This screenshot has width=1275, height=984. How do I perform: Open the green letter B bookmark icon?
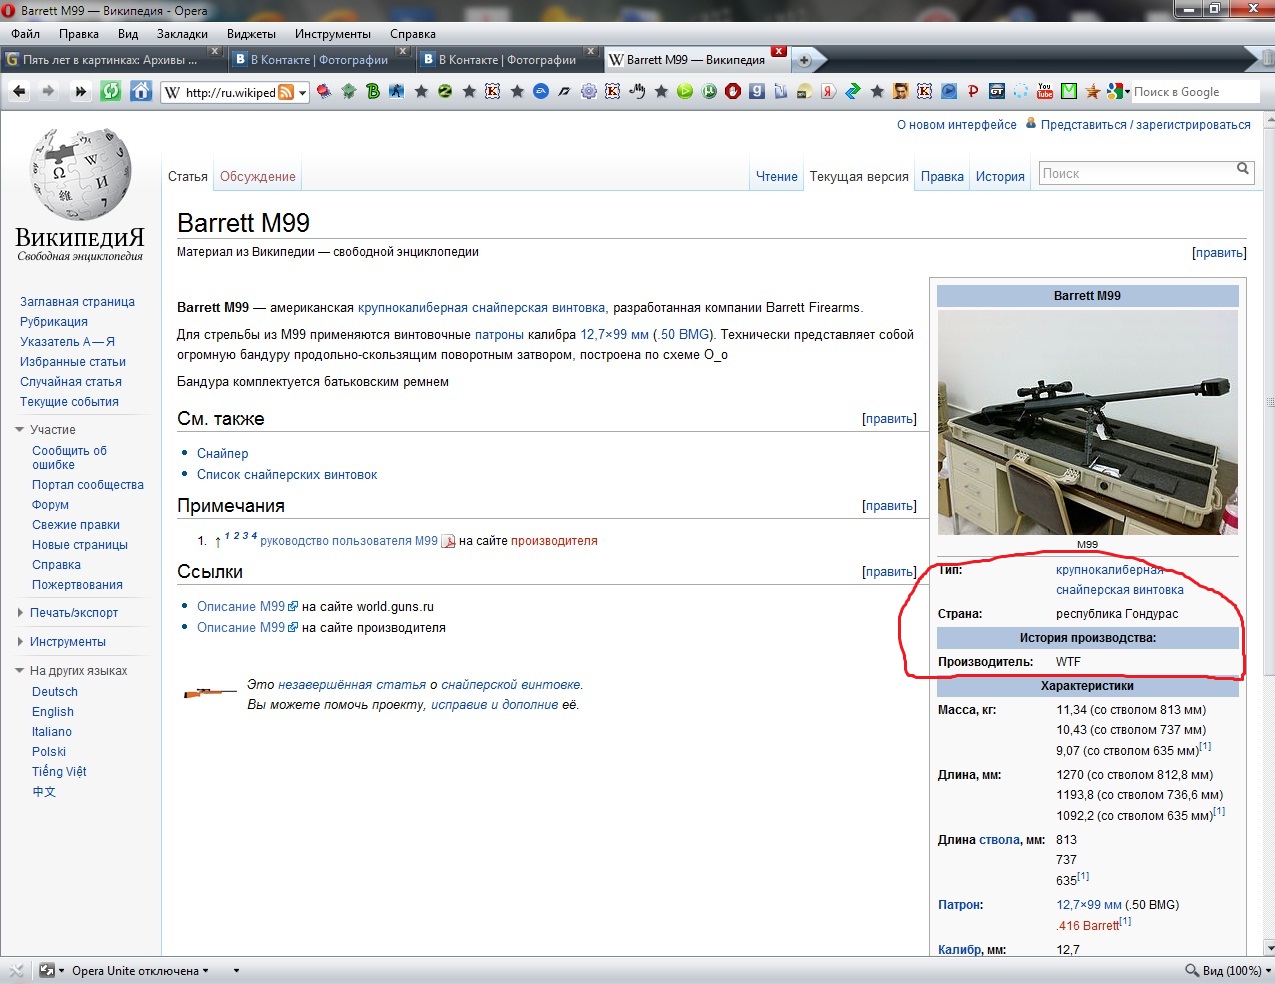point(373,91)
